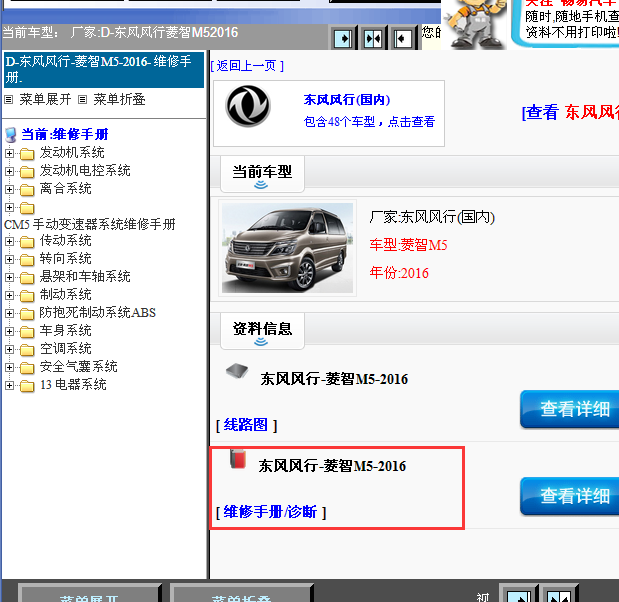Open 防抱死制动系统ABS tree label
This screenshot has height=602, width=619.
98,313
